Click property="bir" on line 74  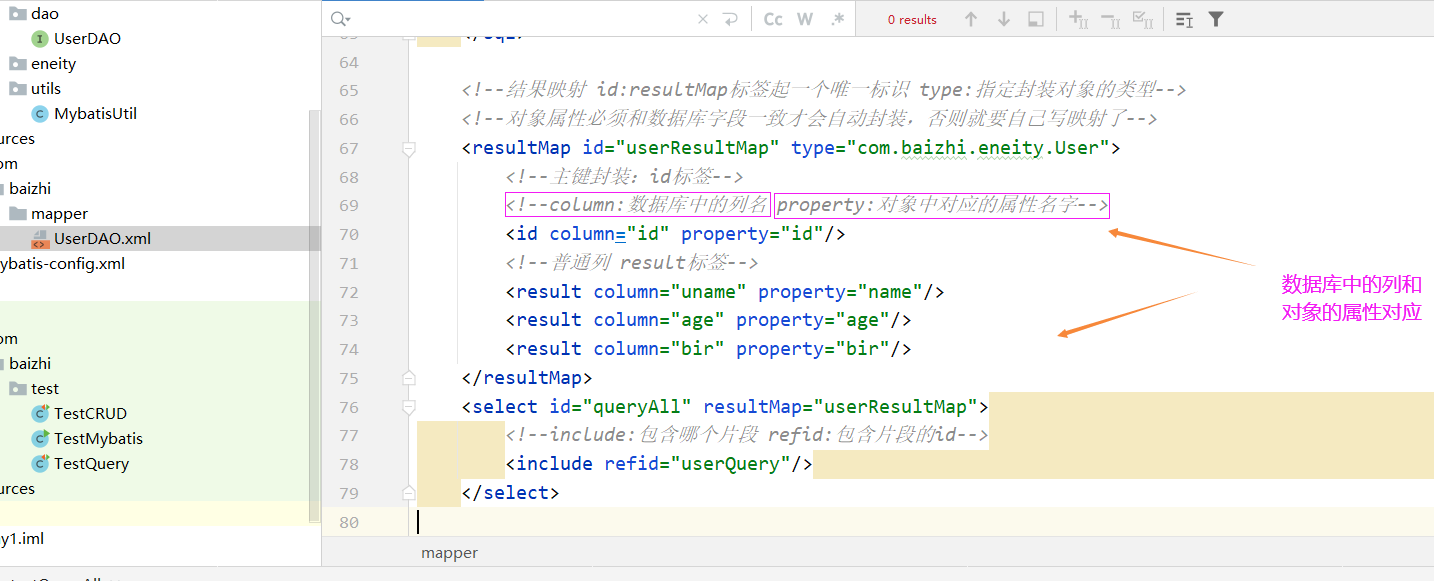[x=813, y=349]
